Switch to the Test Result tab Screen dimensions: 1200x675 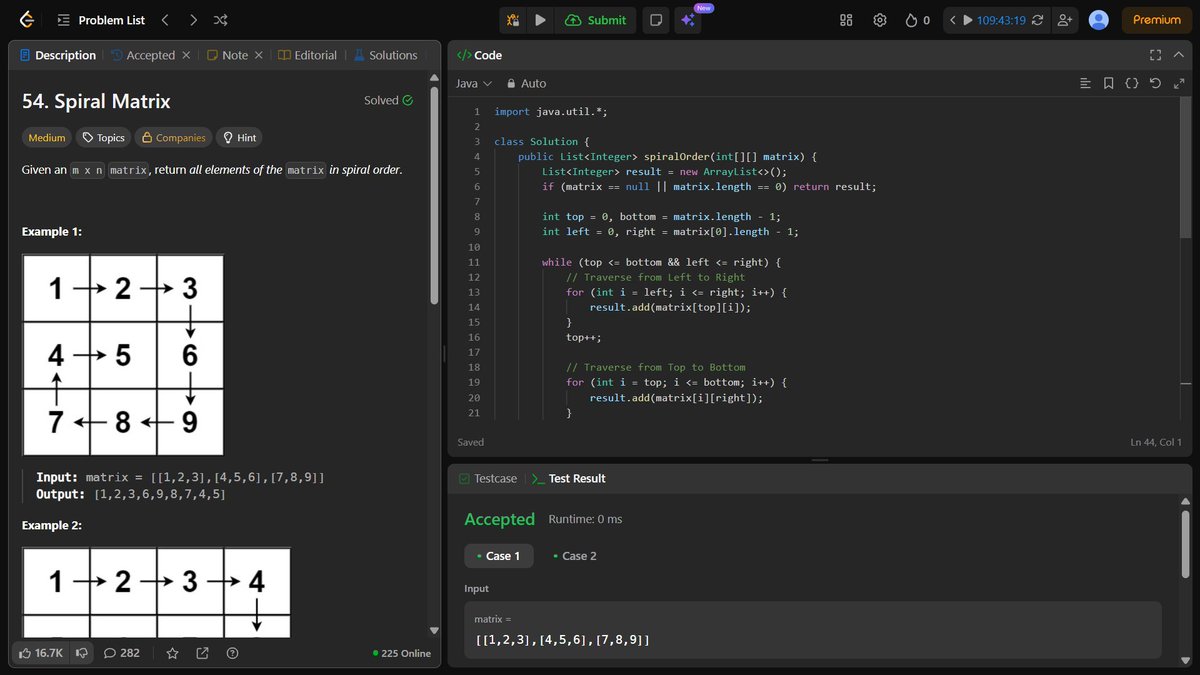tap(568, 479)
